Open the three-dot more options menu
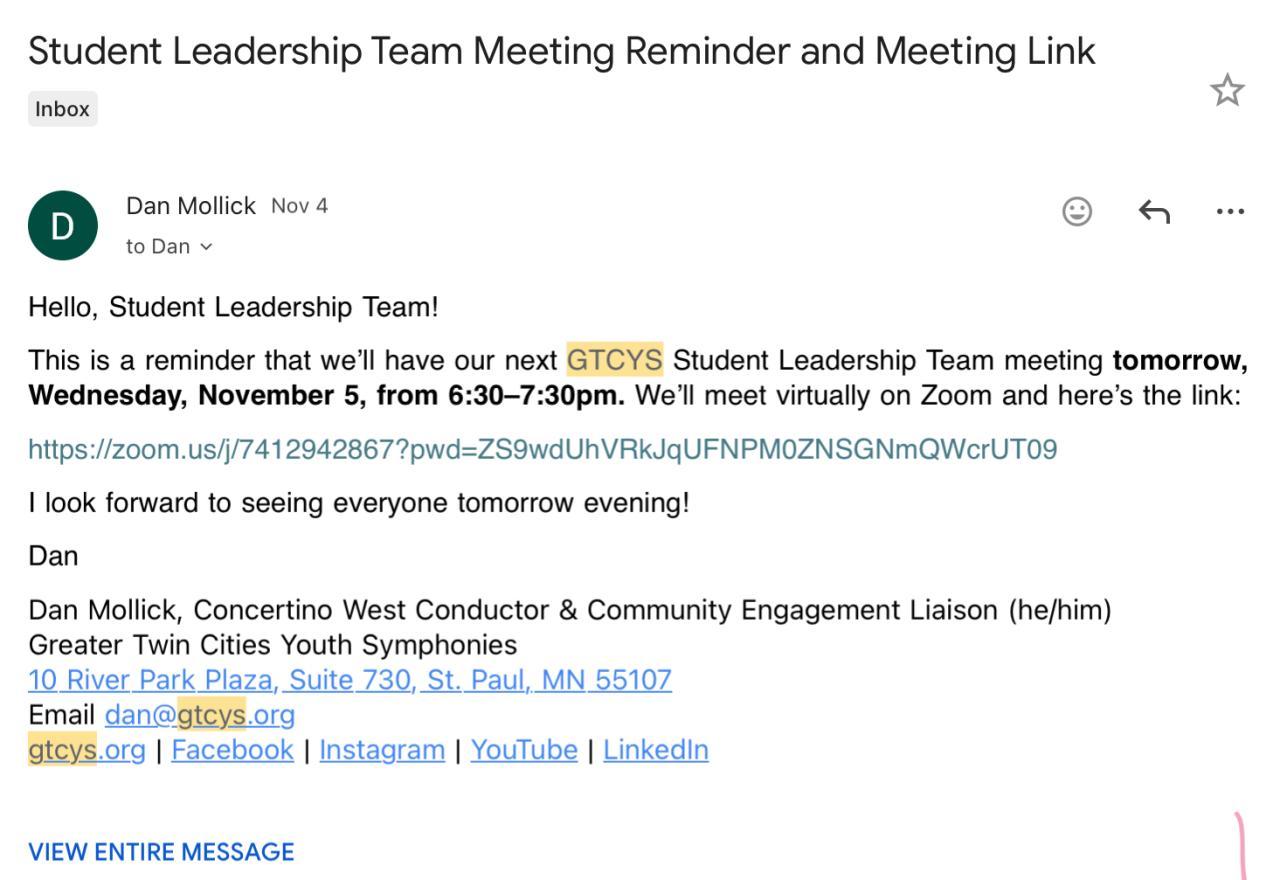 click(1230, 211)
